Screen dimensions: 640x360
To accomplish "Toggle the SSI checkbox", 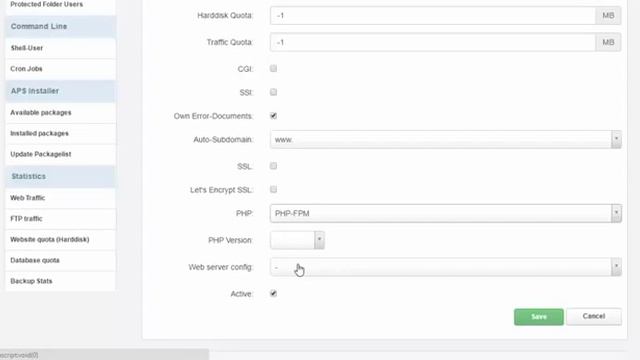I will point(273,92).
